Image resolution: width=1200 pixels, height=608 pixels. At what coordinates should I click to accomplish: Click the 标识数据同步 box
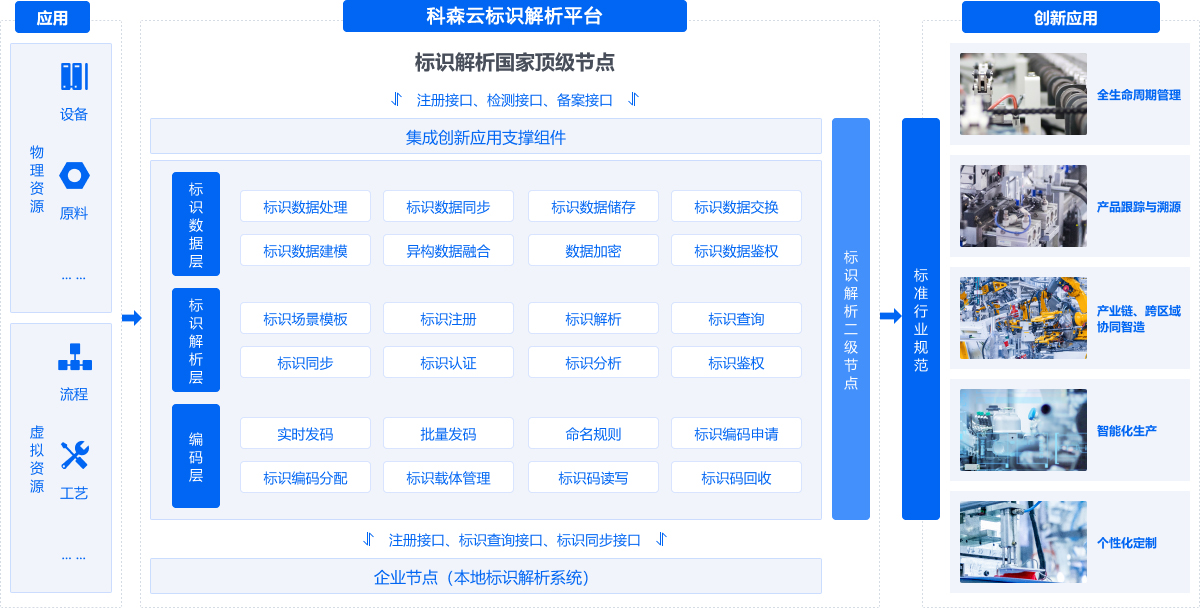(x=448, y=207)
